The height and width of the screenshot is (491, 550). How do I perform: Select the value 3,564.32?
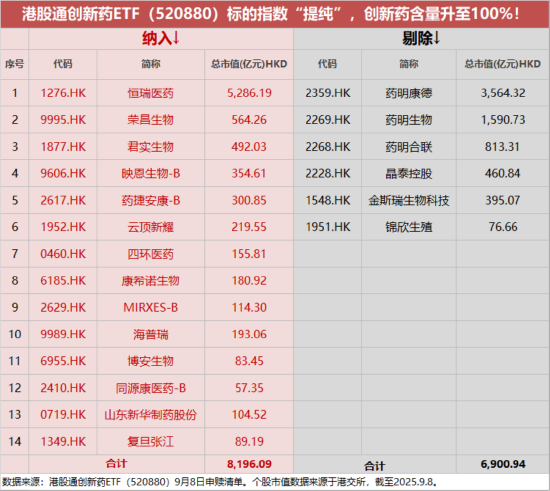click(x=503, y=93)
